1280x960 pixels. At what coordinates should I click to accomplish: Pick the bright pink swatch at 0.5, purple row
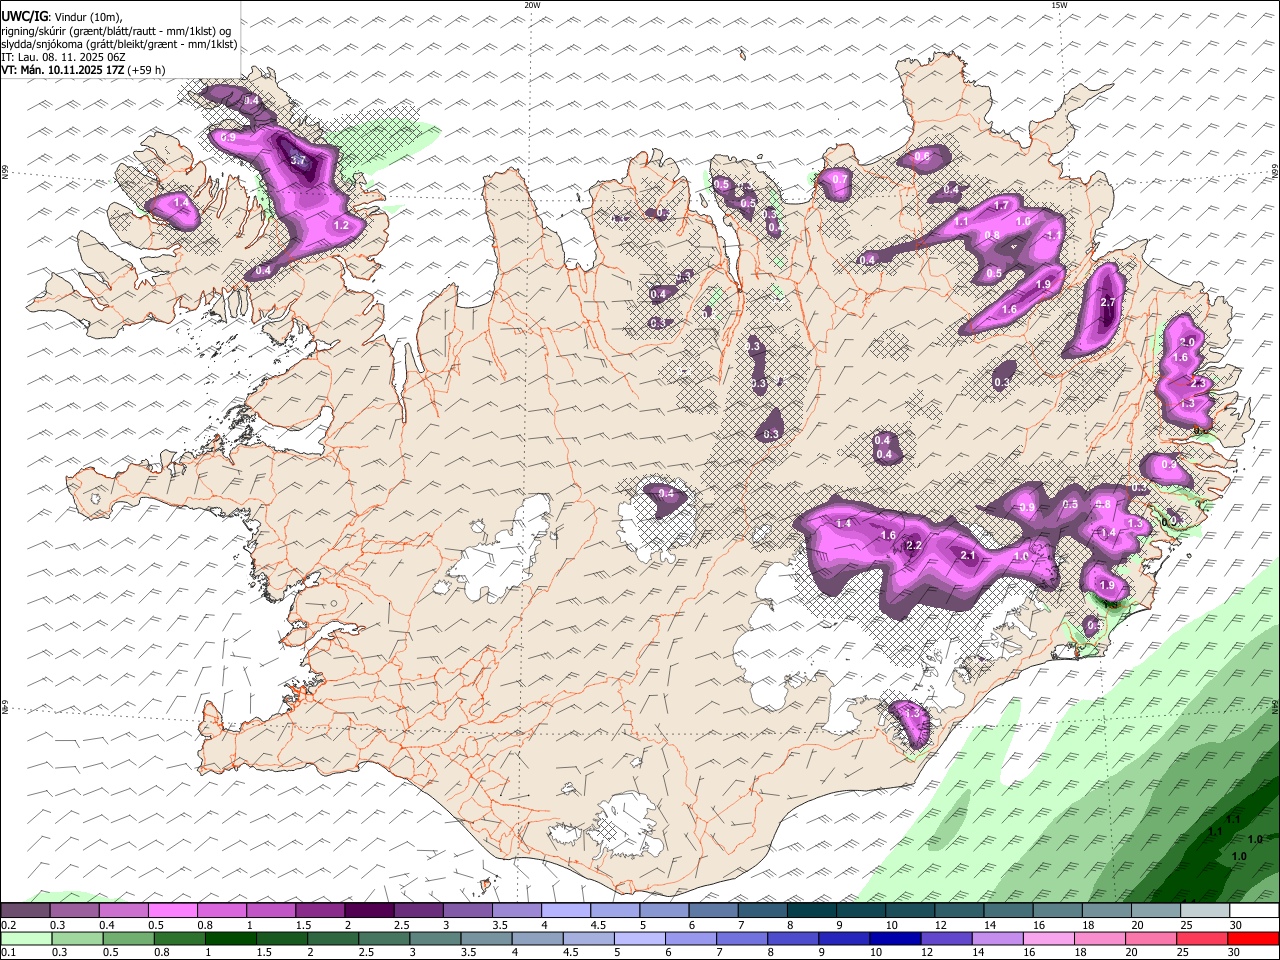coord(172,911)
